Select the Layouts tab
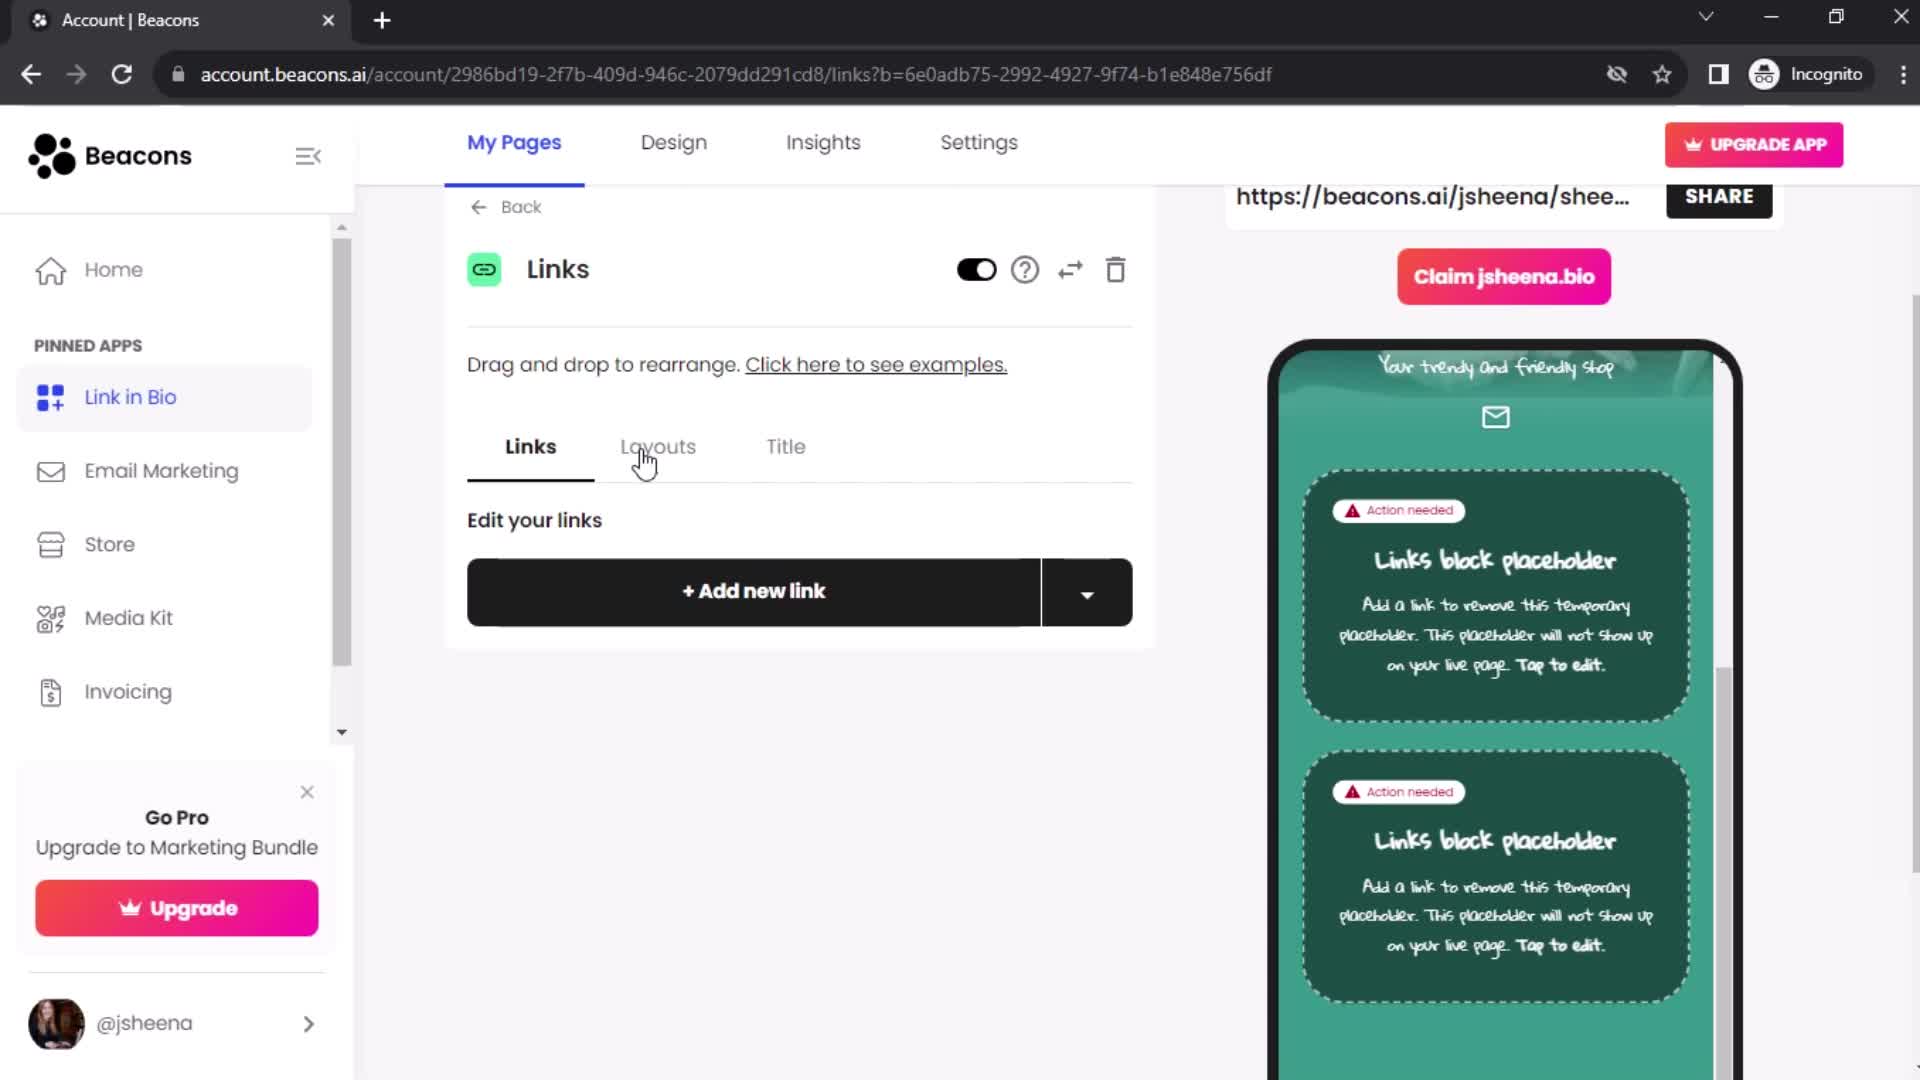Image resolution: width=1920 pixels, height=1080 pixels. tap(658, 446)
